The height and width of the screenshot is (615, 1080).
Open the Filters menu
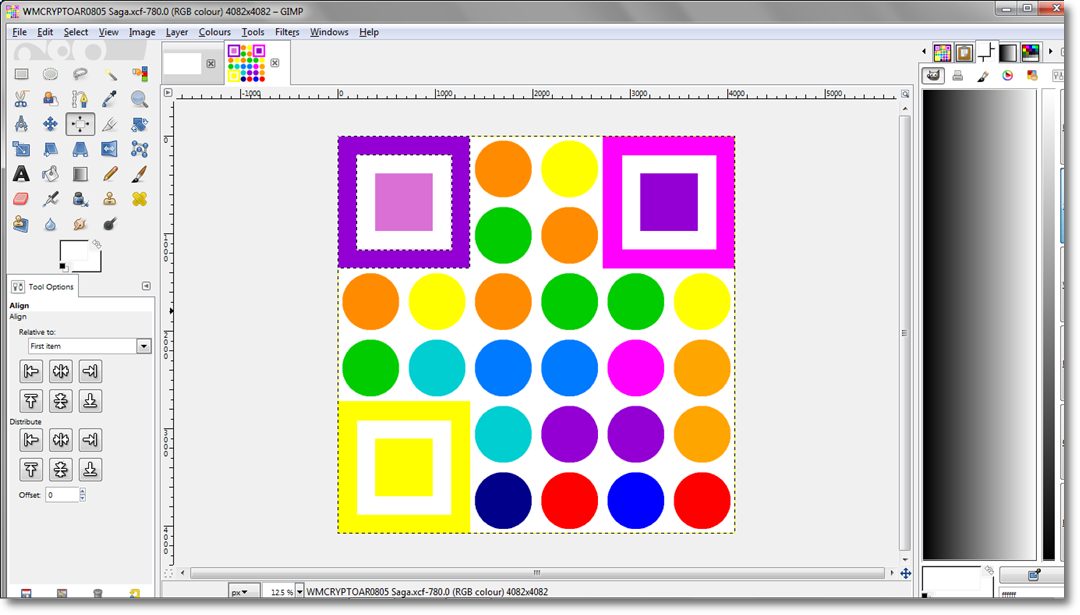point(287,32)
